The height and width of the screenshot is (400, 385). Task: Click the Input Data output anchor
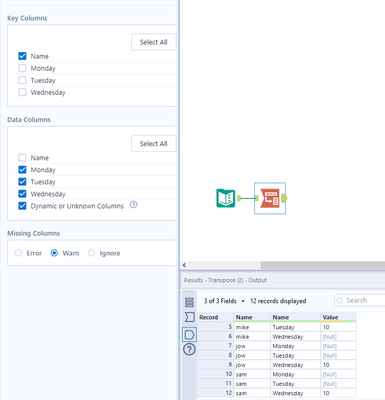[x=239, y=198]
